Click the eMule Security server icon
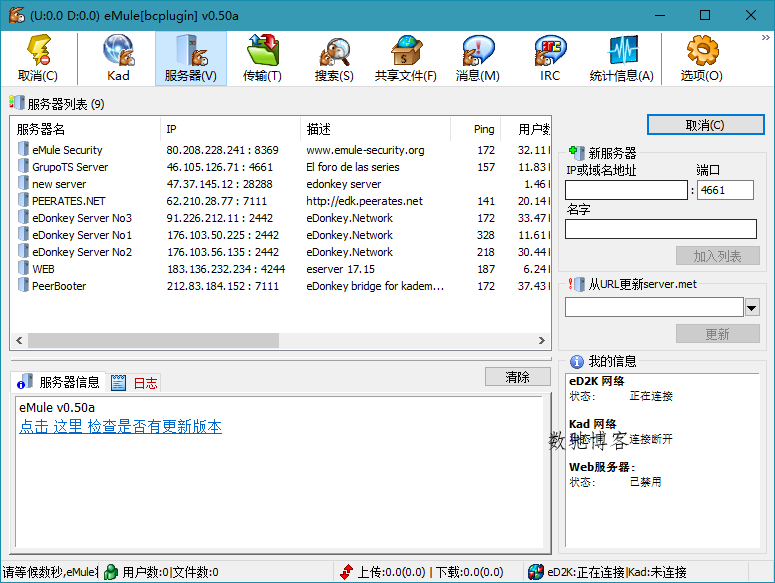Viewport: 775px width, 583px height. [23, 149]
